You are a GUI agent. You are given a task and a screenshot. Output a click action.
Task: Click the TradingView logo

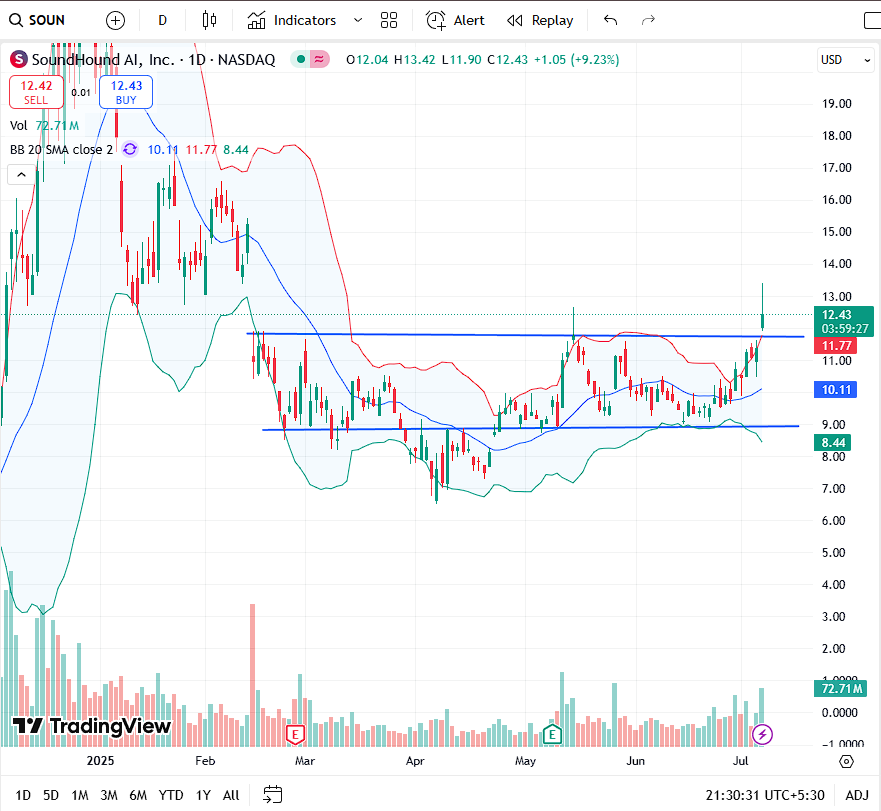coord(92,726)
